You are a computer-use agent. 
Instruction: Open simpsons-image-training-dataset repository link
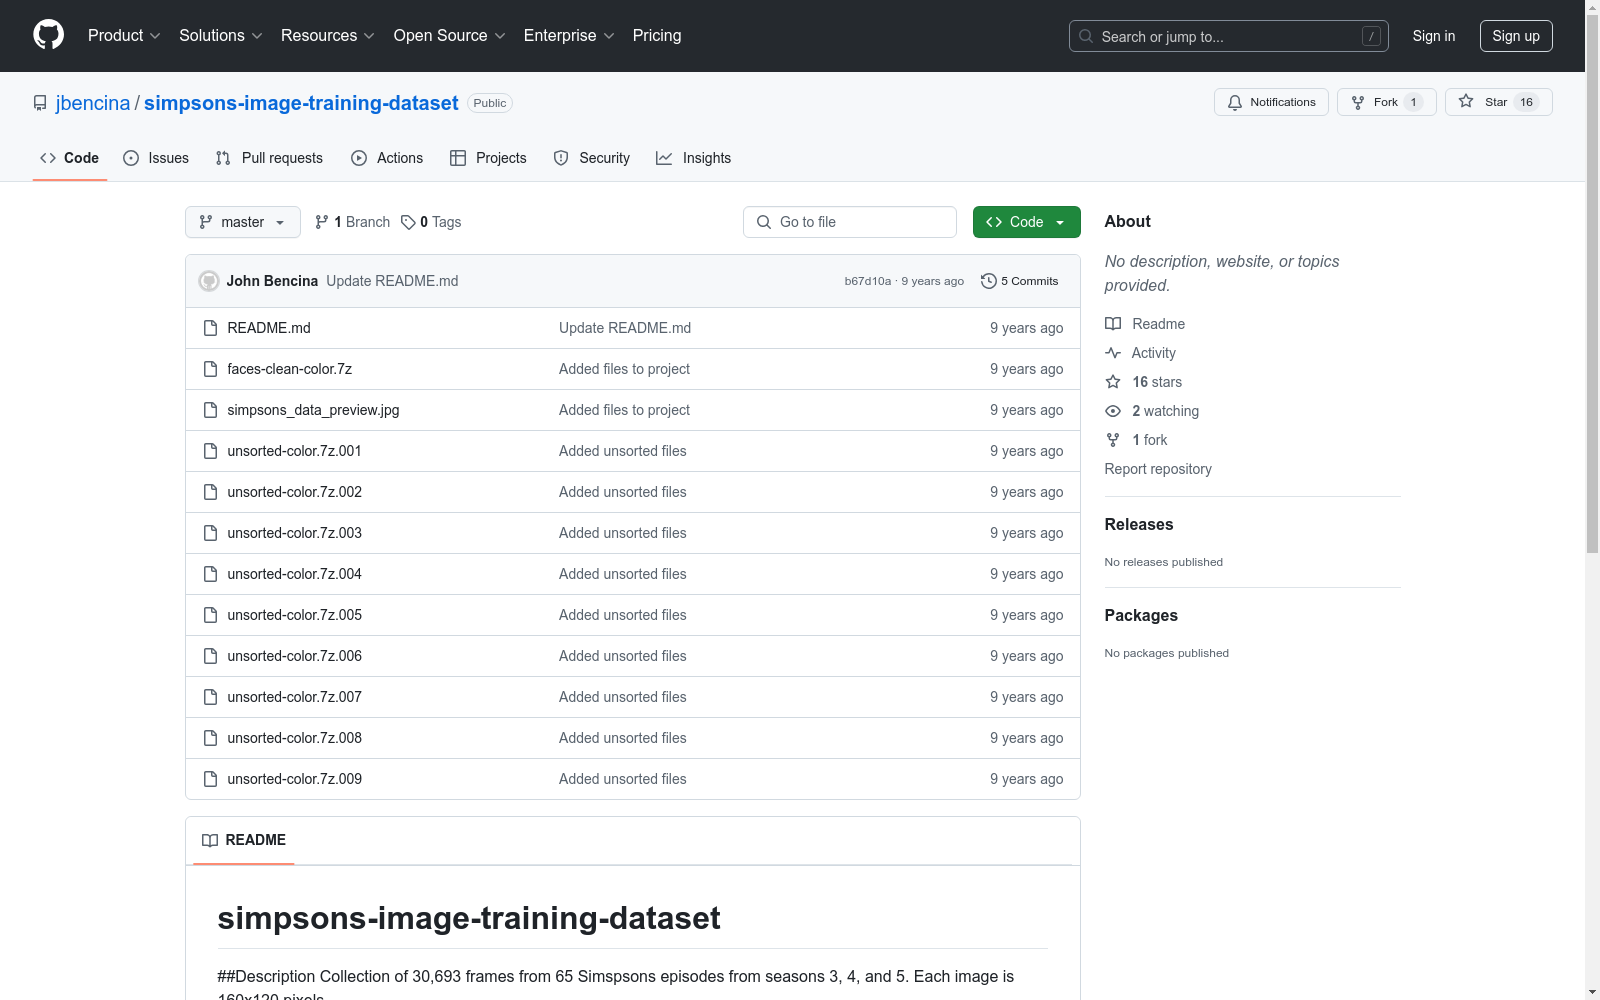pyautogui.click(x=301, y=103)
